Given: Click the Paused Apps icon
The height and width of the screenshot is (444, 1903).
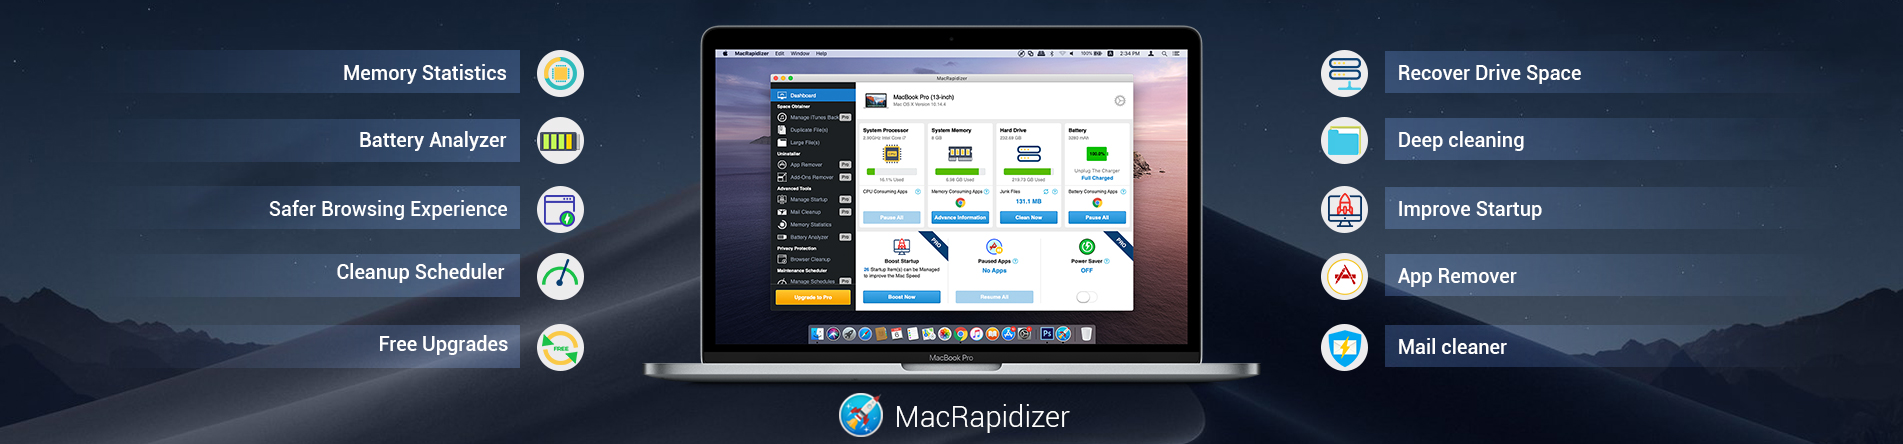Looking at the screenshot, I should tap(994, 246).
